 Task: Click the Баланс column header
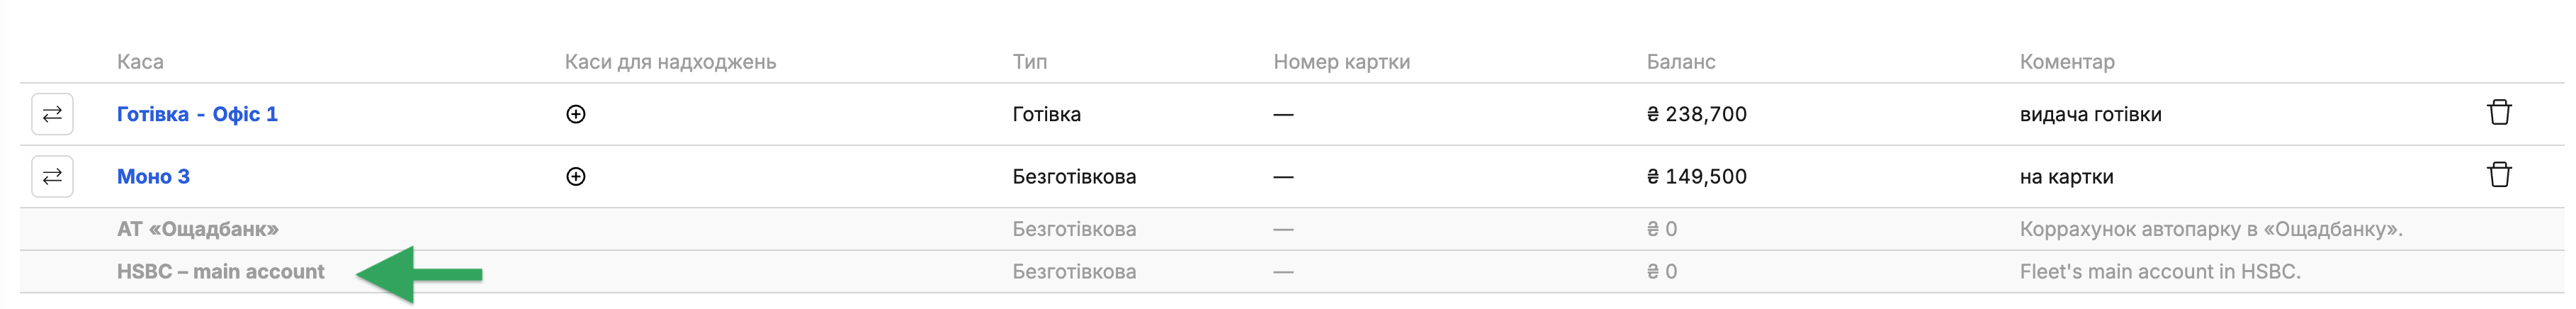click(x=1681, y=61)
